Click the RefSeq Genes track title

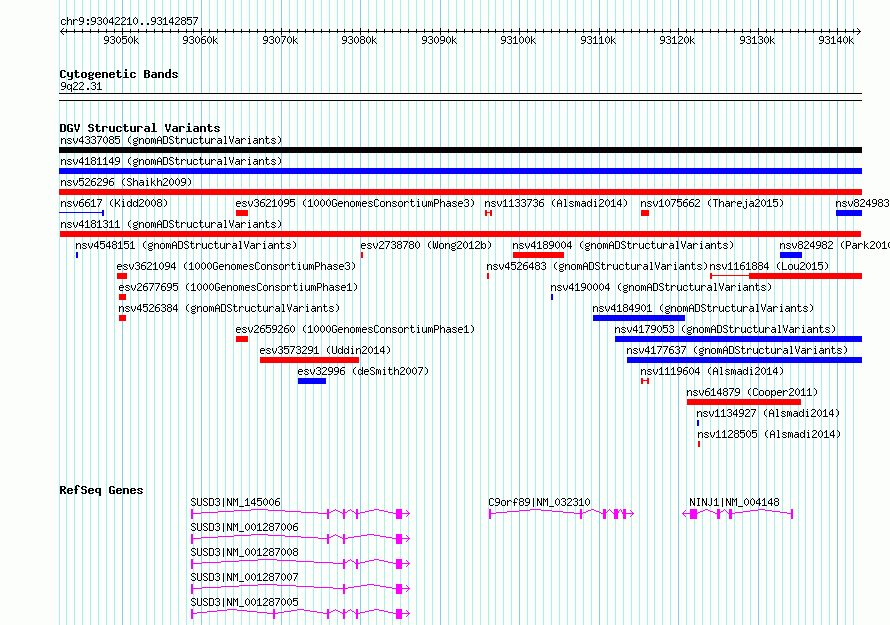(x=101, y=490)
